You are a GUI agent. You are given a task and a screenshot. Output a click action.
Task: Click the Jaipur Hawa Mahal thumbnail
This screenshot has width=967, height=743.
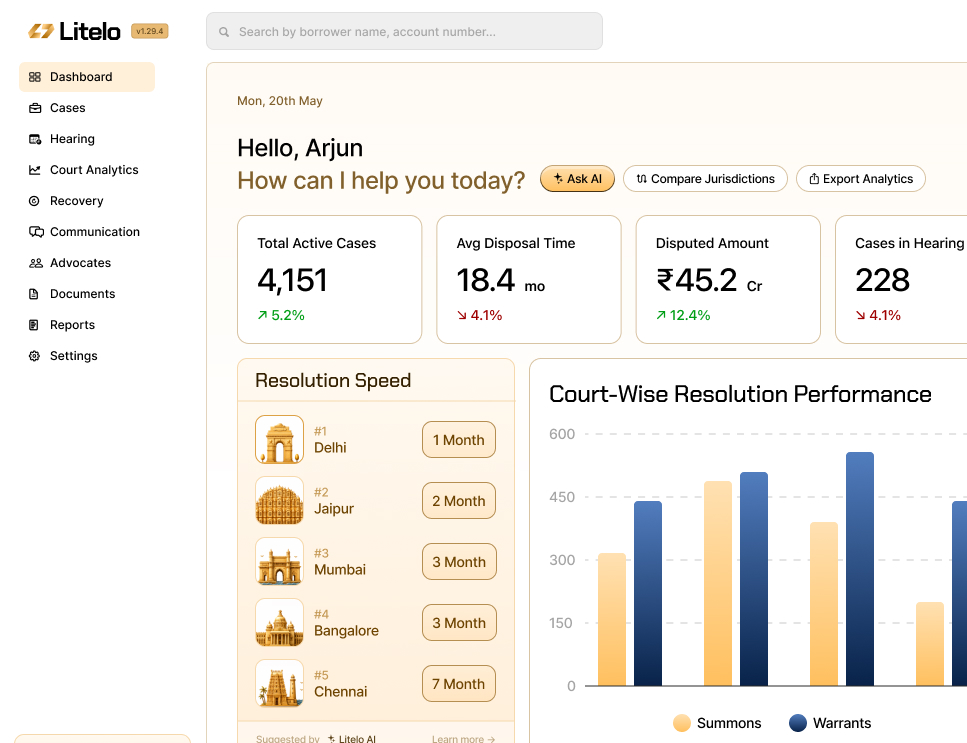point(279,501)
